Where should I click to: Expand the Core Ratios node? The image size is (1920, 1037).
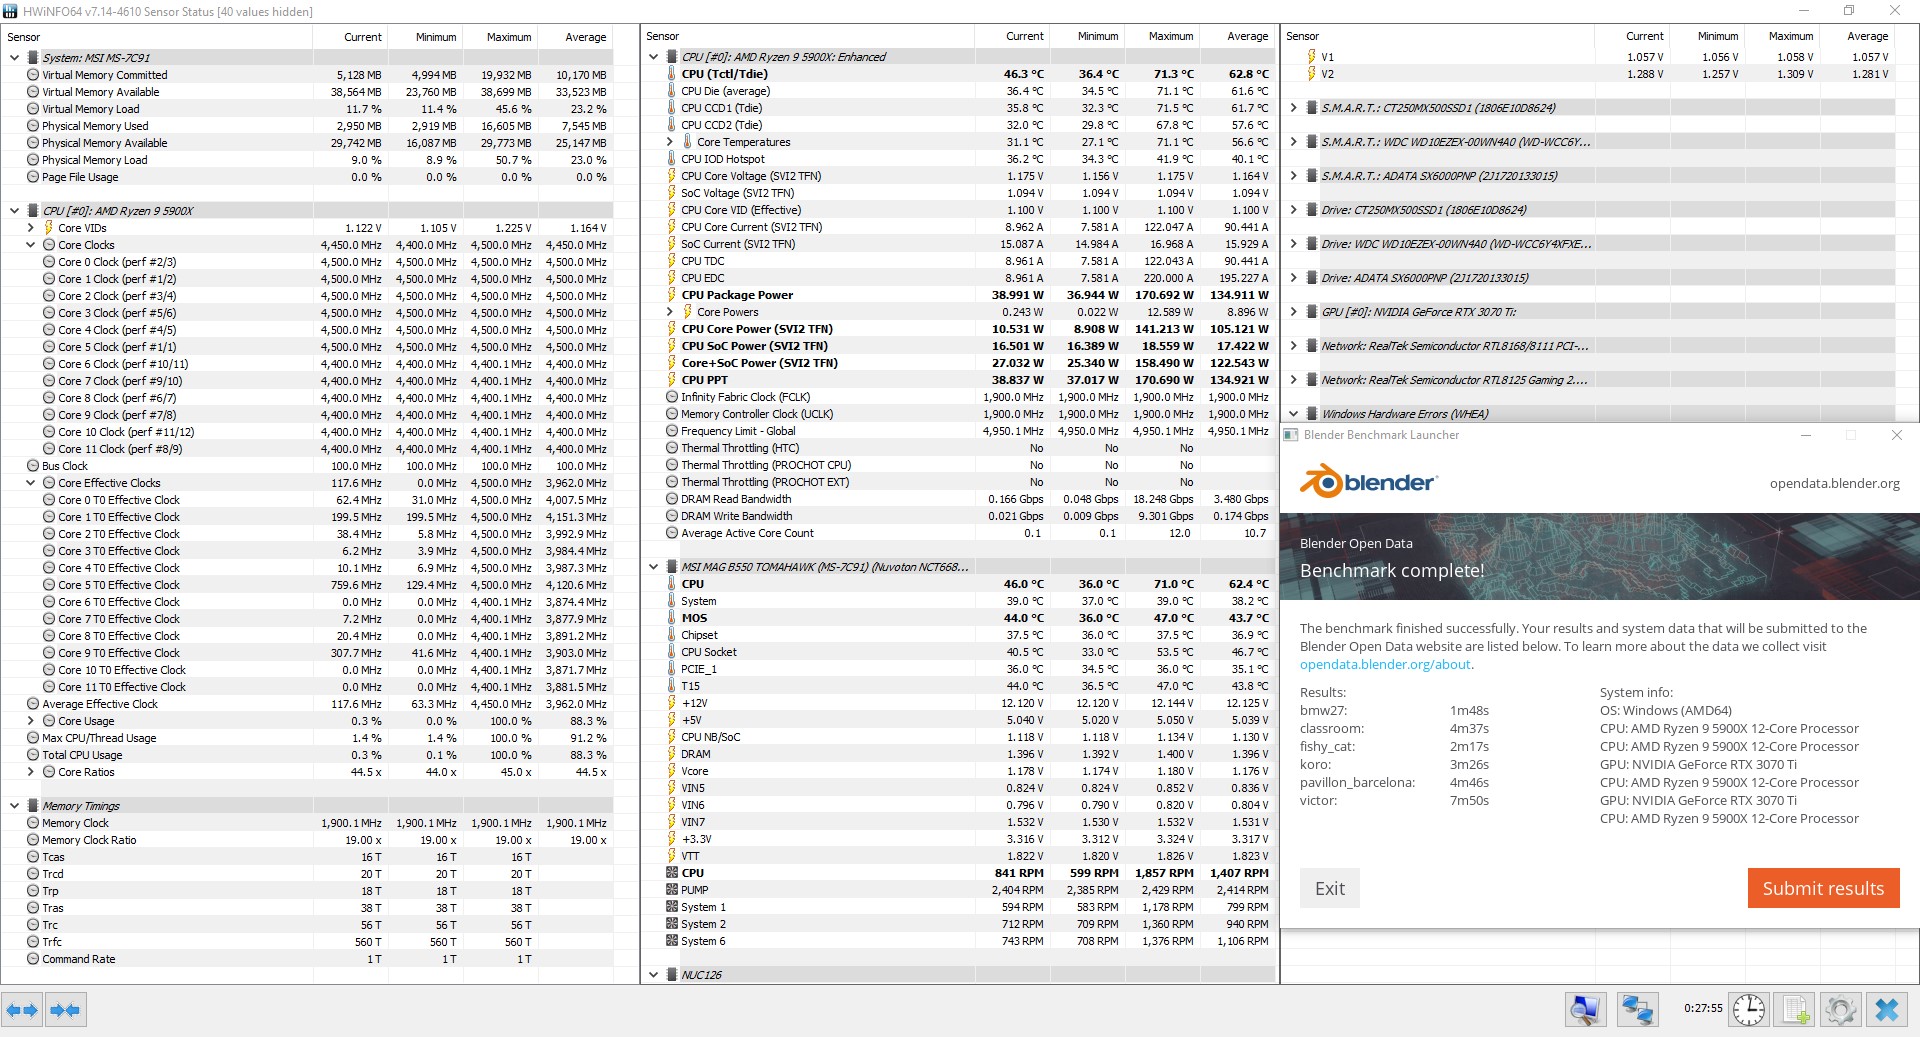click(31, 772)
